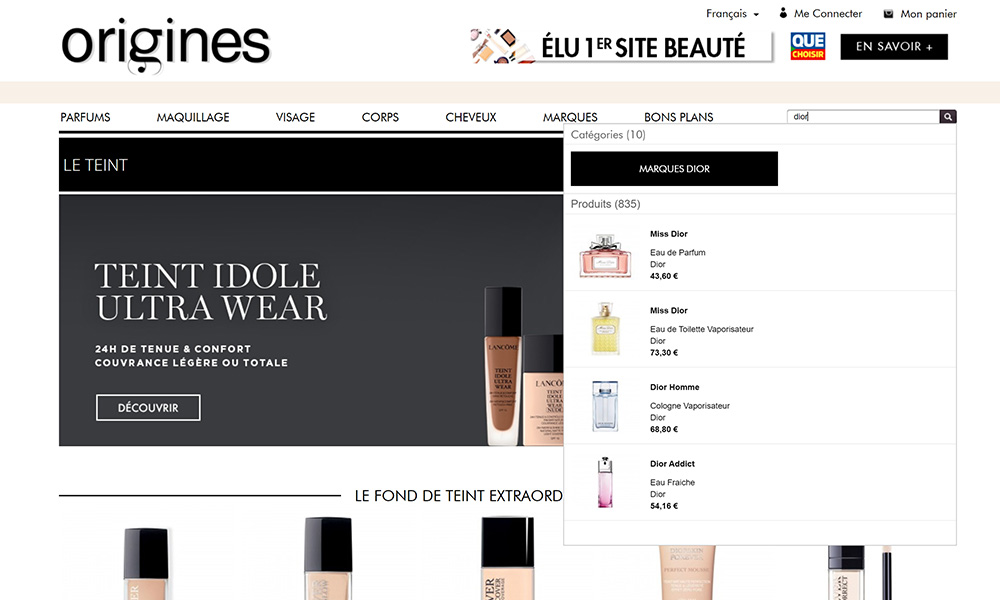Click the user icon for Me Connecter

coord(783,14)
